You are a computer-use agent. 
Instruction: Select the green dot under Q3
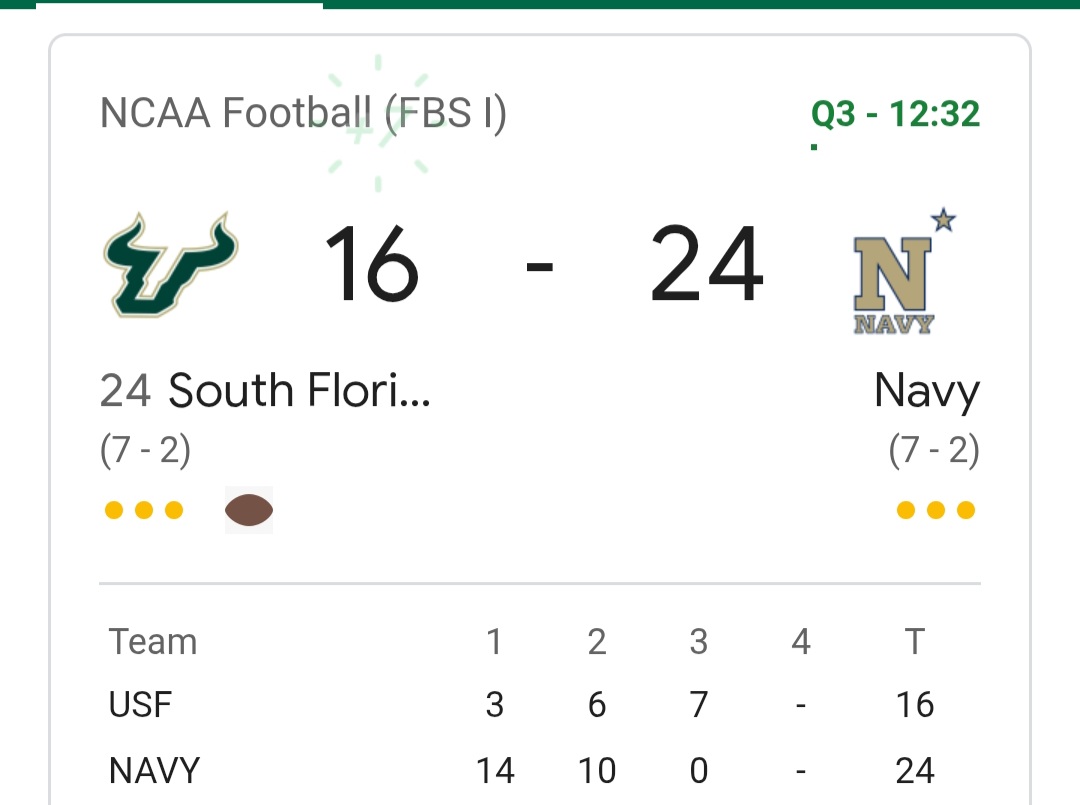[814, 147]
